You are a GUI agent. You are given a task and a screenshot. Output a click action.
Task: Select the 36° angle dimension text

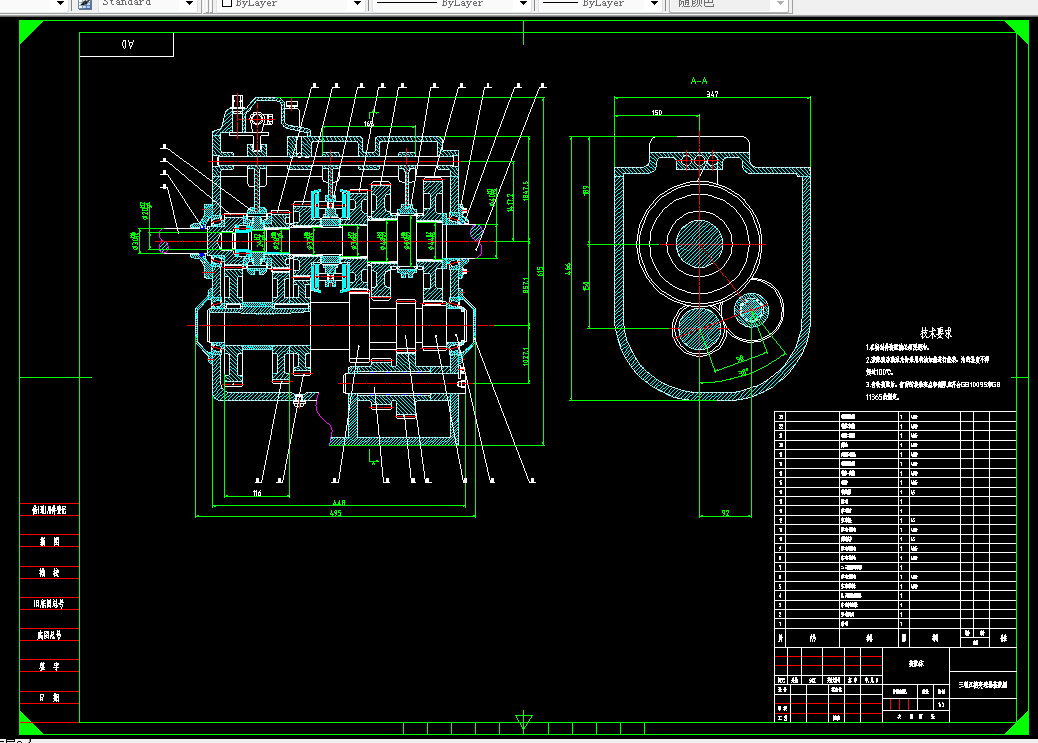point(743,373)
